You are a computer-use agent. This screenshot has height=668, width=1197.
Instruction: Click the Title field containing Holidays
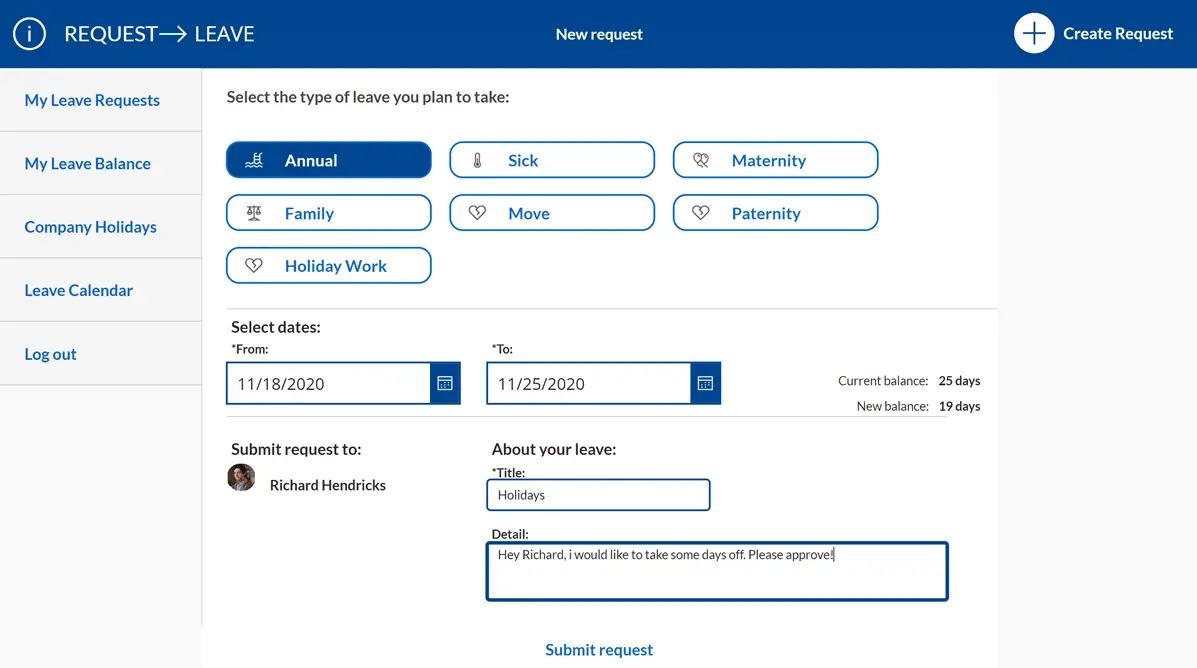click(x=598, y=495)
